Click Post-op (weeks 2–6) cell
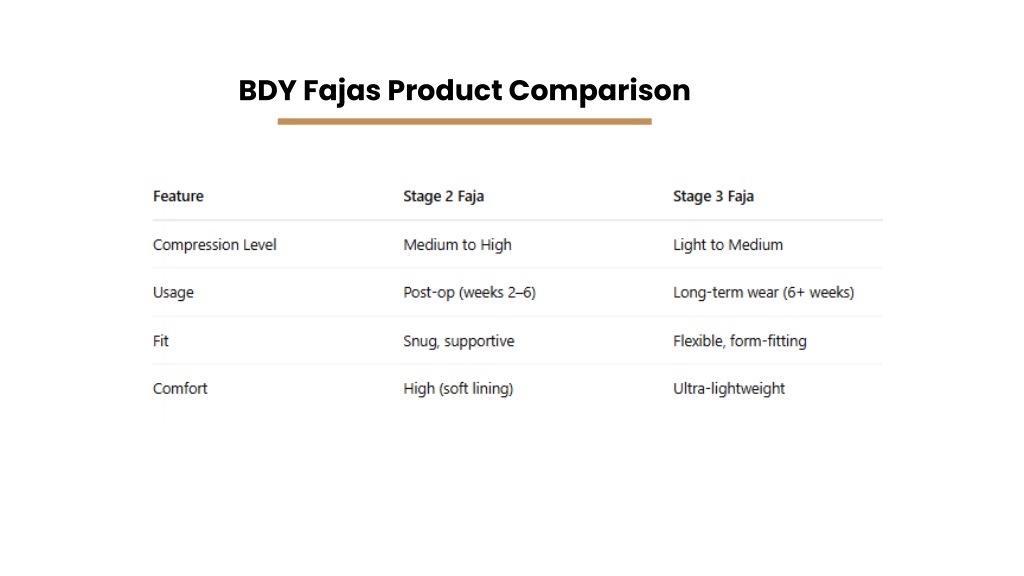 469,293
